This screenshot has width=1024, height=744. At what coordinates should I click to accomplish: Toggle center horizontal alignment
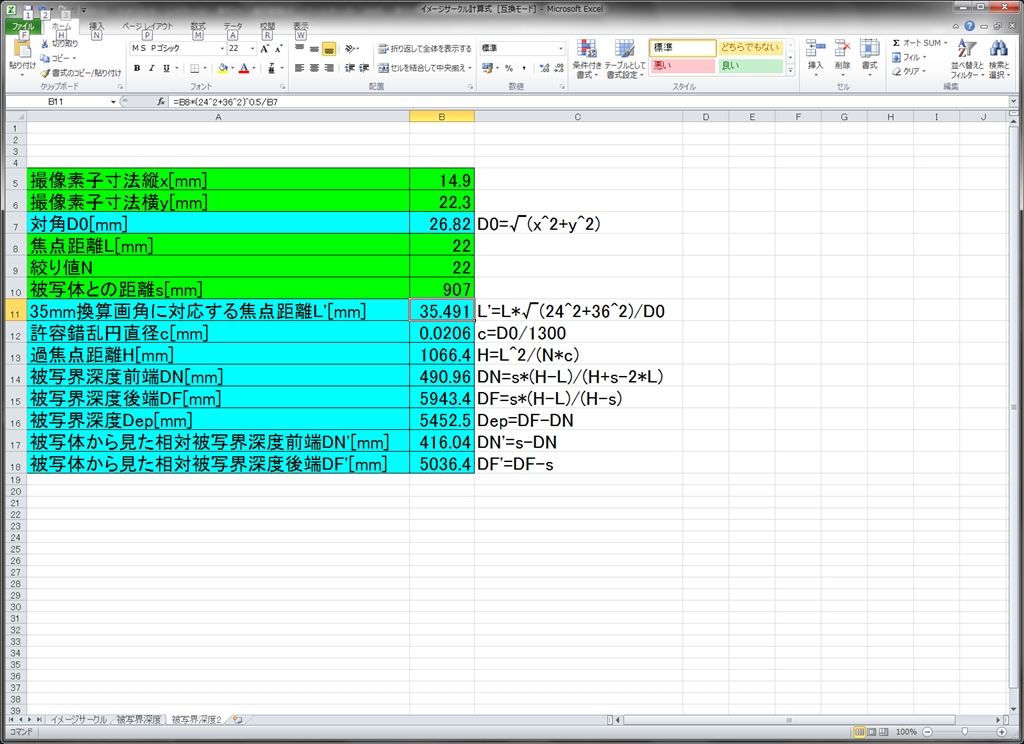(x=314, y=68)
